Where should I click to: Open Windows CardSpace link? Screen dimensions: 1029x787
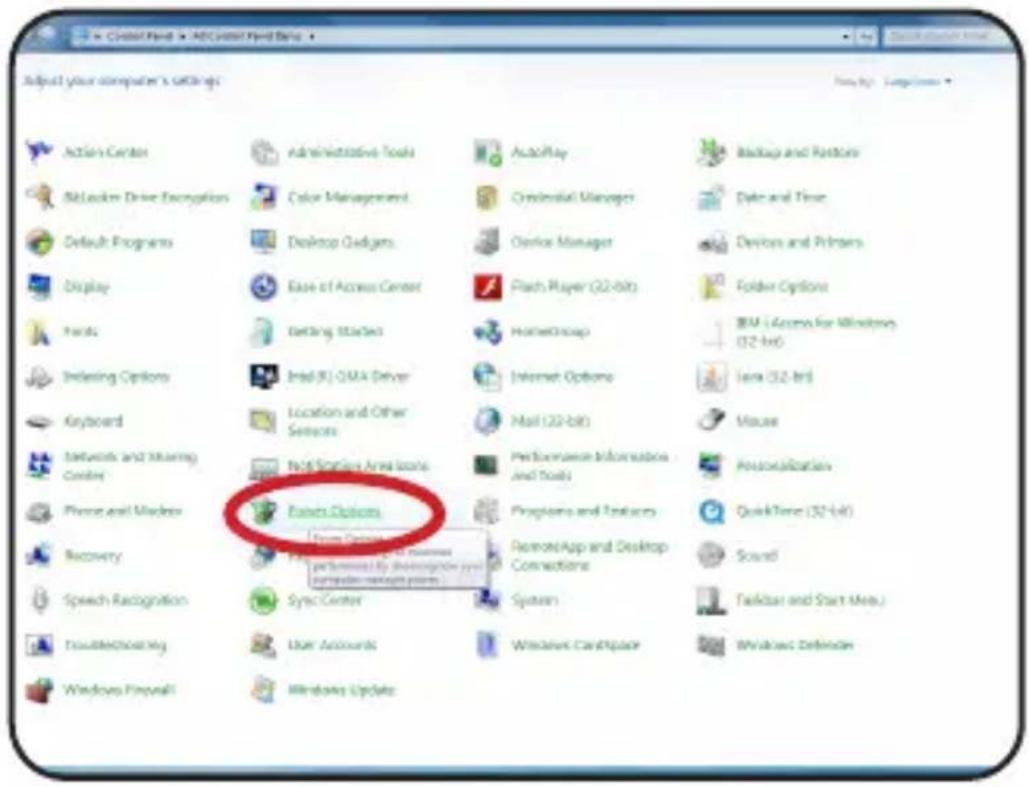[576, 645]
